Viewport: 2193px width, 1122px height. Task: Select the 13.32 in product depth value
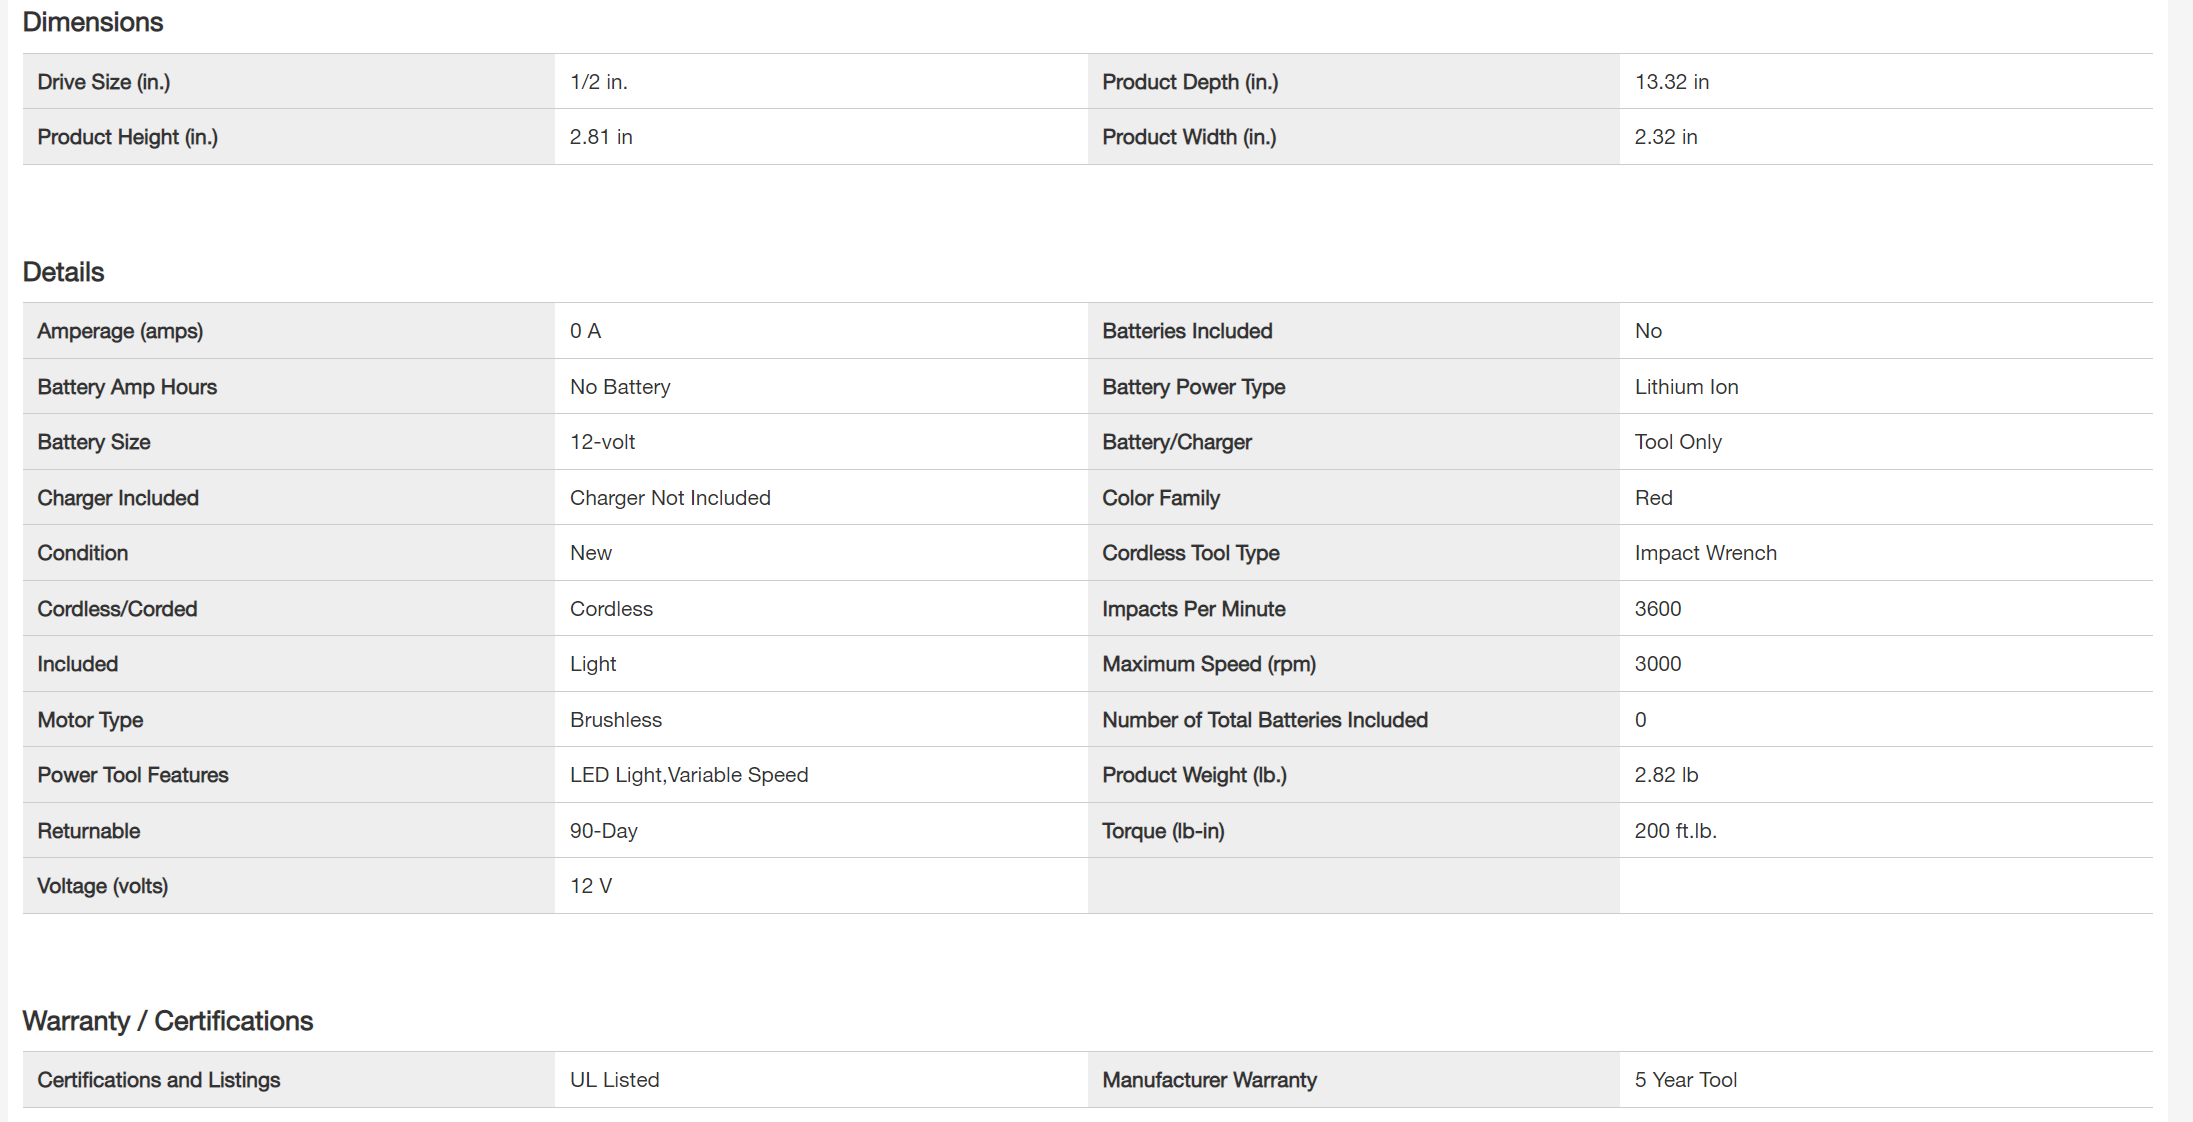click(x=1672, y=82)
